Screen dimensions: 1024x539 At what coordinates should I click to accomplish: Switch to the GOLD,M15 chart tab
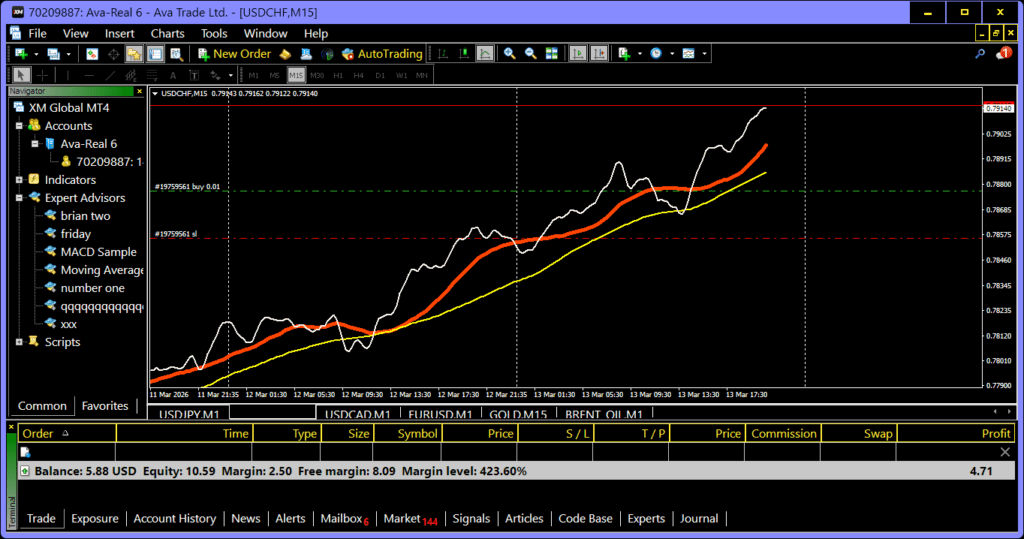point(518,414)
